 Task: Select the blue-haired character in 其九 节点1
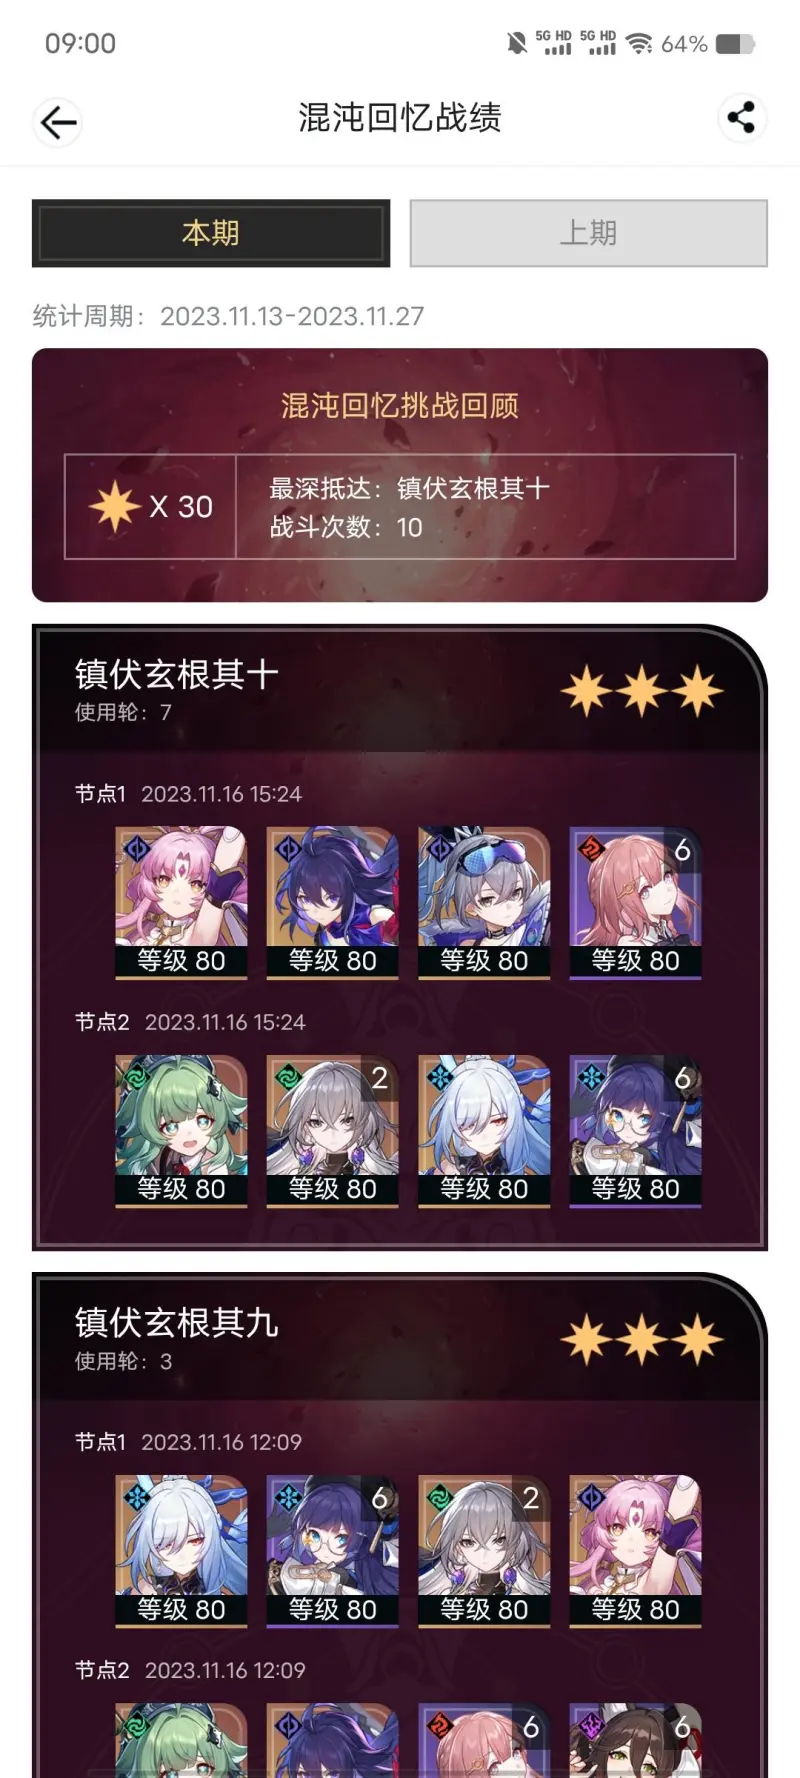pyautogui.click(x=181, y=1552)
